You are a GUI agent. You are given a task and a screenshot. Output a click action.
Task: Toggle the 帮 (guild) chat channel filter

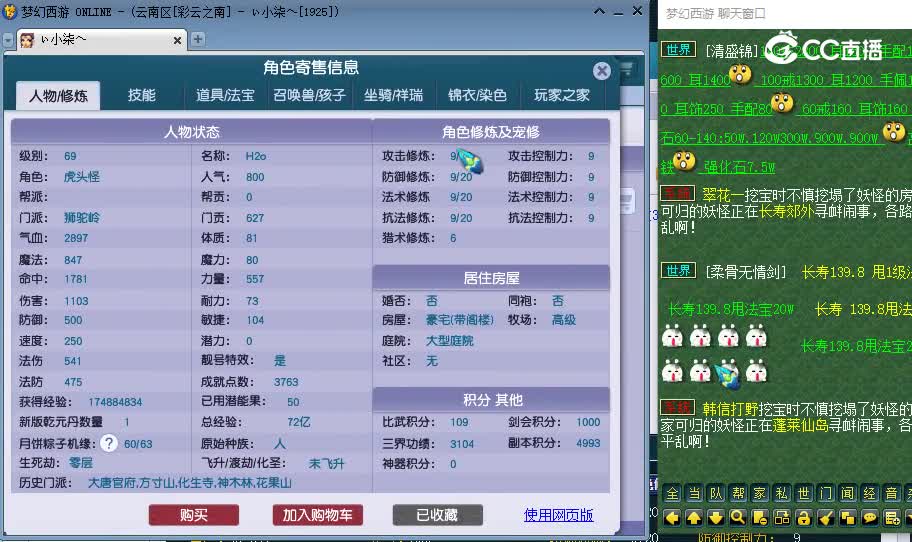[738, 494]
